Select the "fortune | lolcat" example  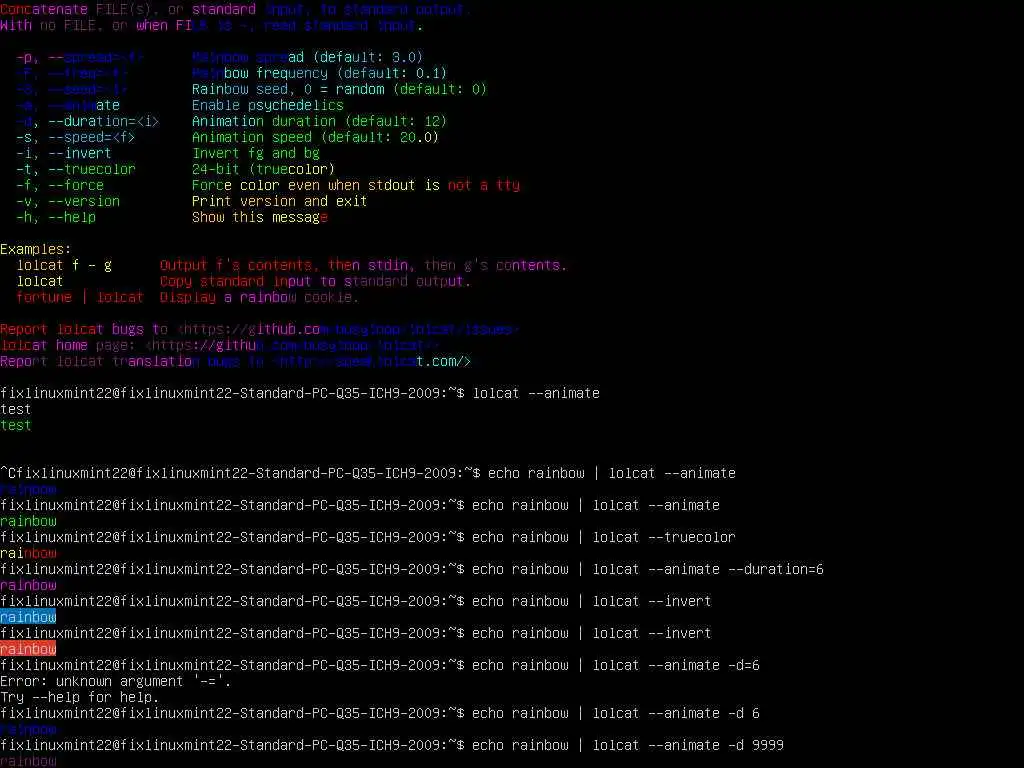[80, 297]
